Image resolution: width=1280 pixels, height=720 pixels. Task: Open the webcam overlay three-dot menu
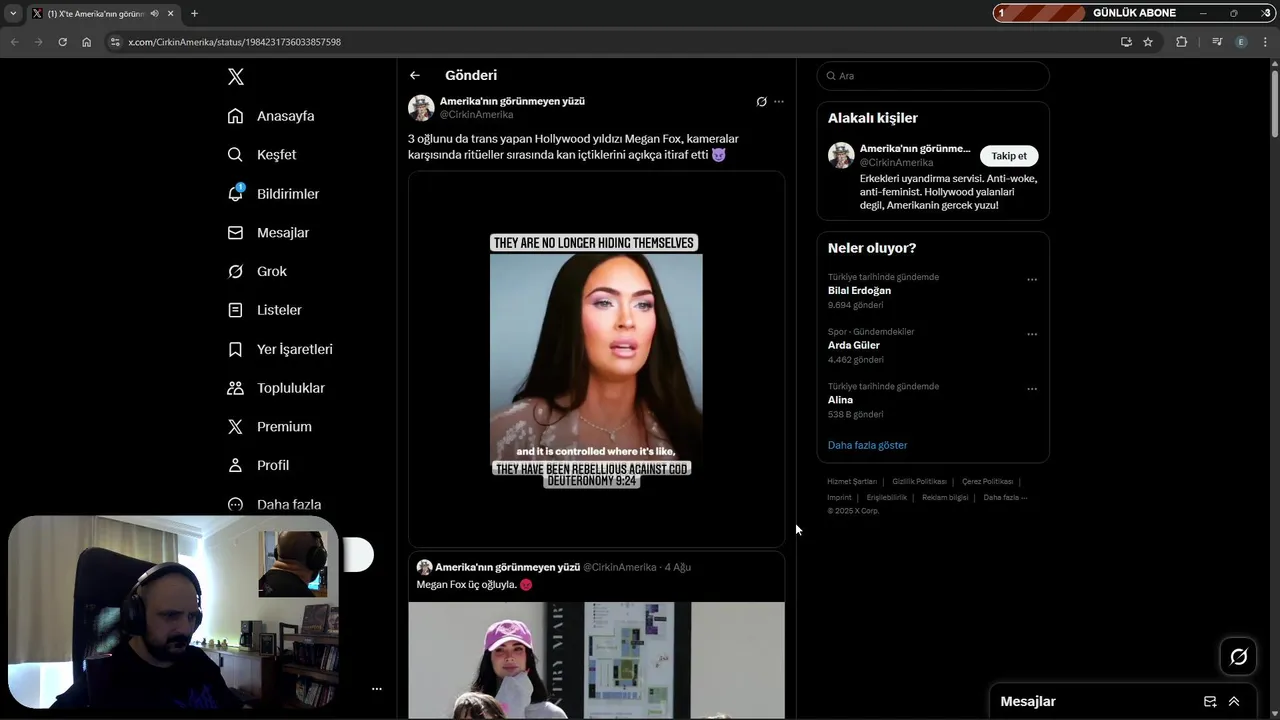coord(377,689)
